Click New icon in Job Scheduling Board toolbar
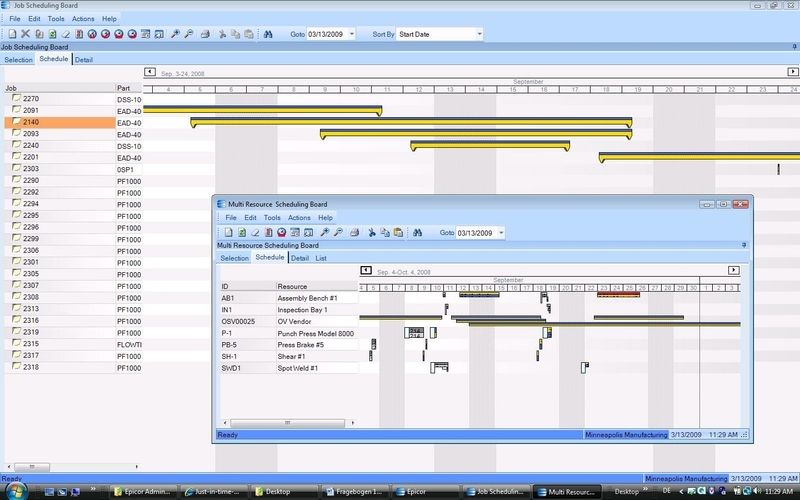800x500 pixels. coord(11,34)
